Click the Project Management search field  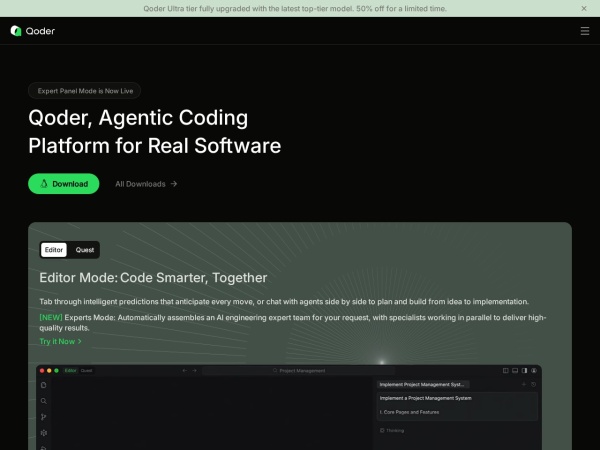click(x=298, y=370)
